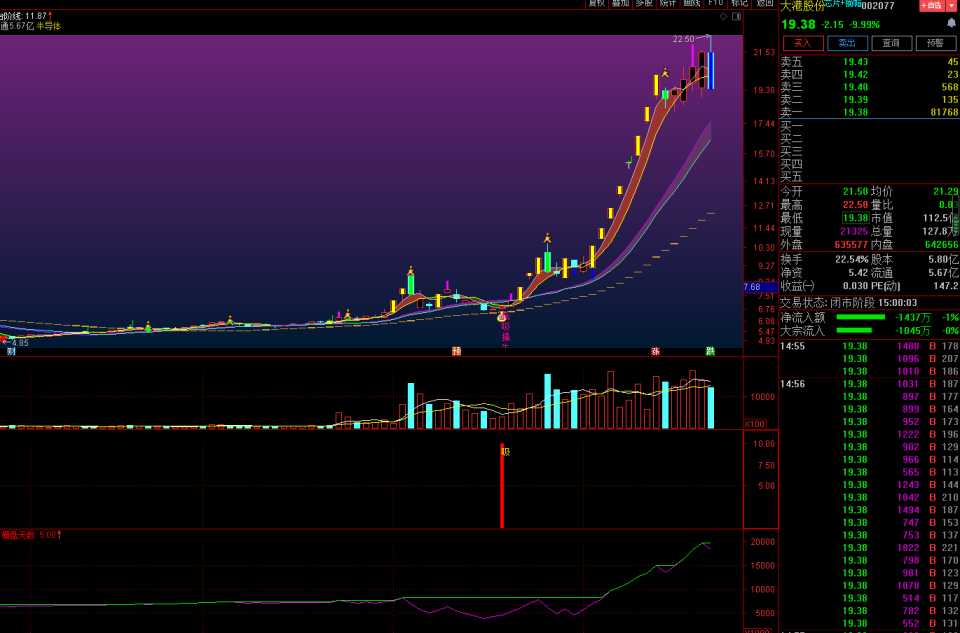Click the 复权 toolbar item

[596, 3]
